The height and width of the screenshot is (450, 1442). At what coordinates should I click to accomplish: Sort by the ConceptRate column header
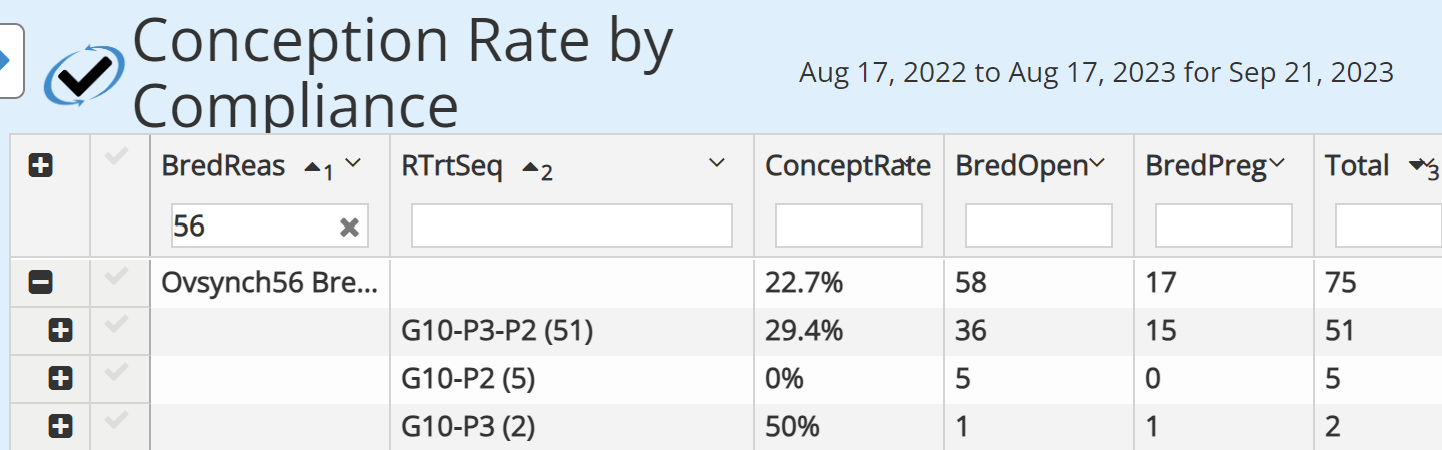(848, 167)
